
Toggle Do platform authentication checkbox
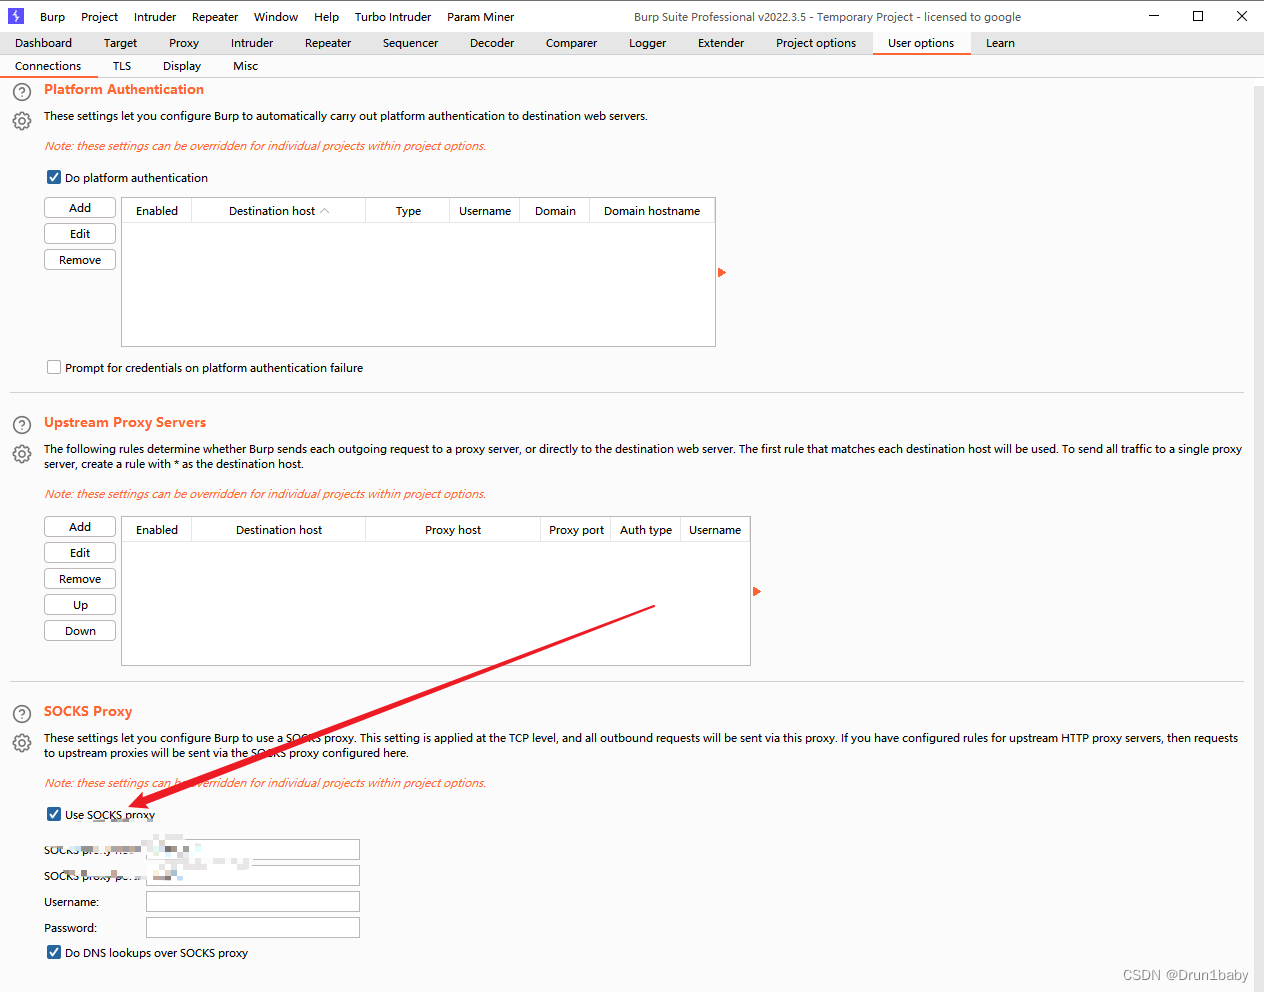[54, 177]
